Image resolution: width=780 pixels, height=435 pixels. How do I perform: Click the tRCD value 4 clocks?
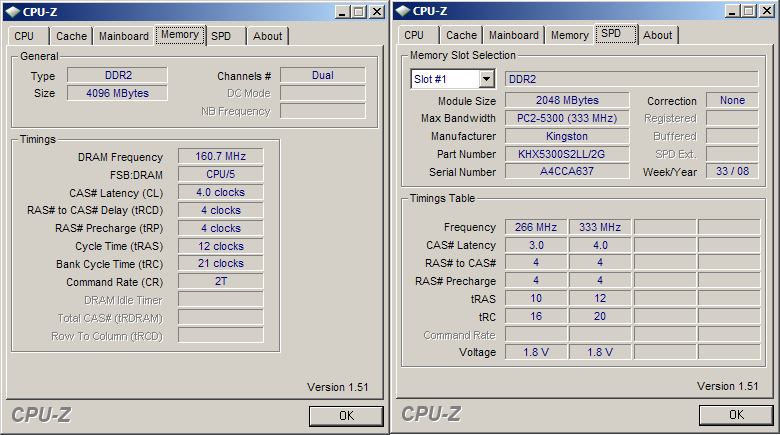pyautogui.click(x=220, y=210)
